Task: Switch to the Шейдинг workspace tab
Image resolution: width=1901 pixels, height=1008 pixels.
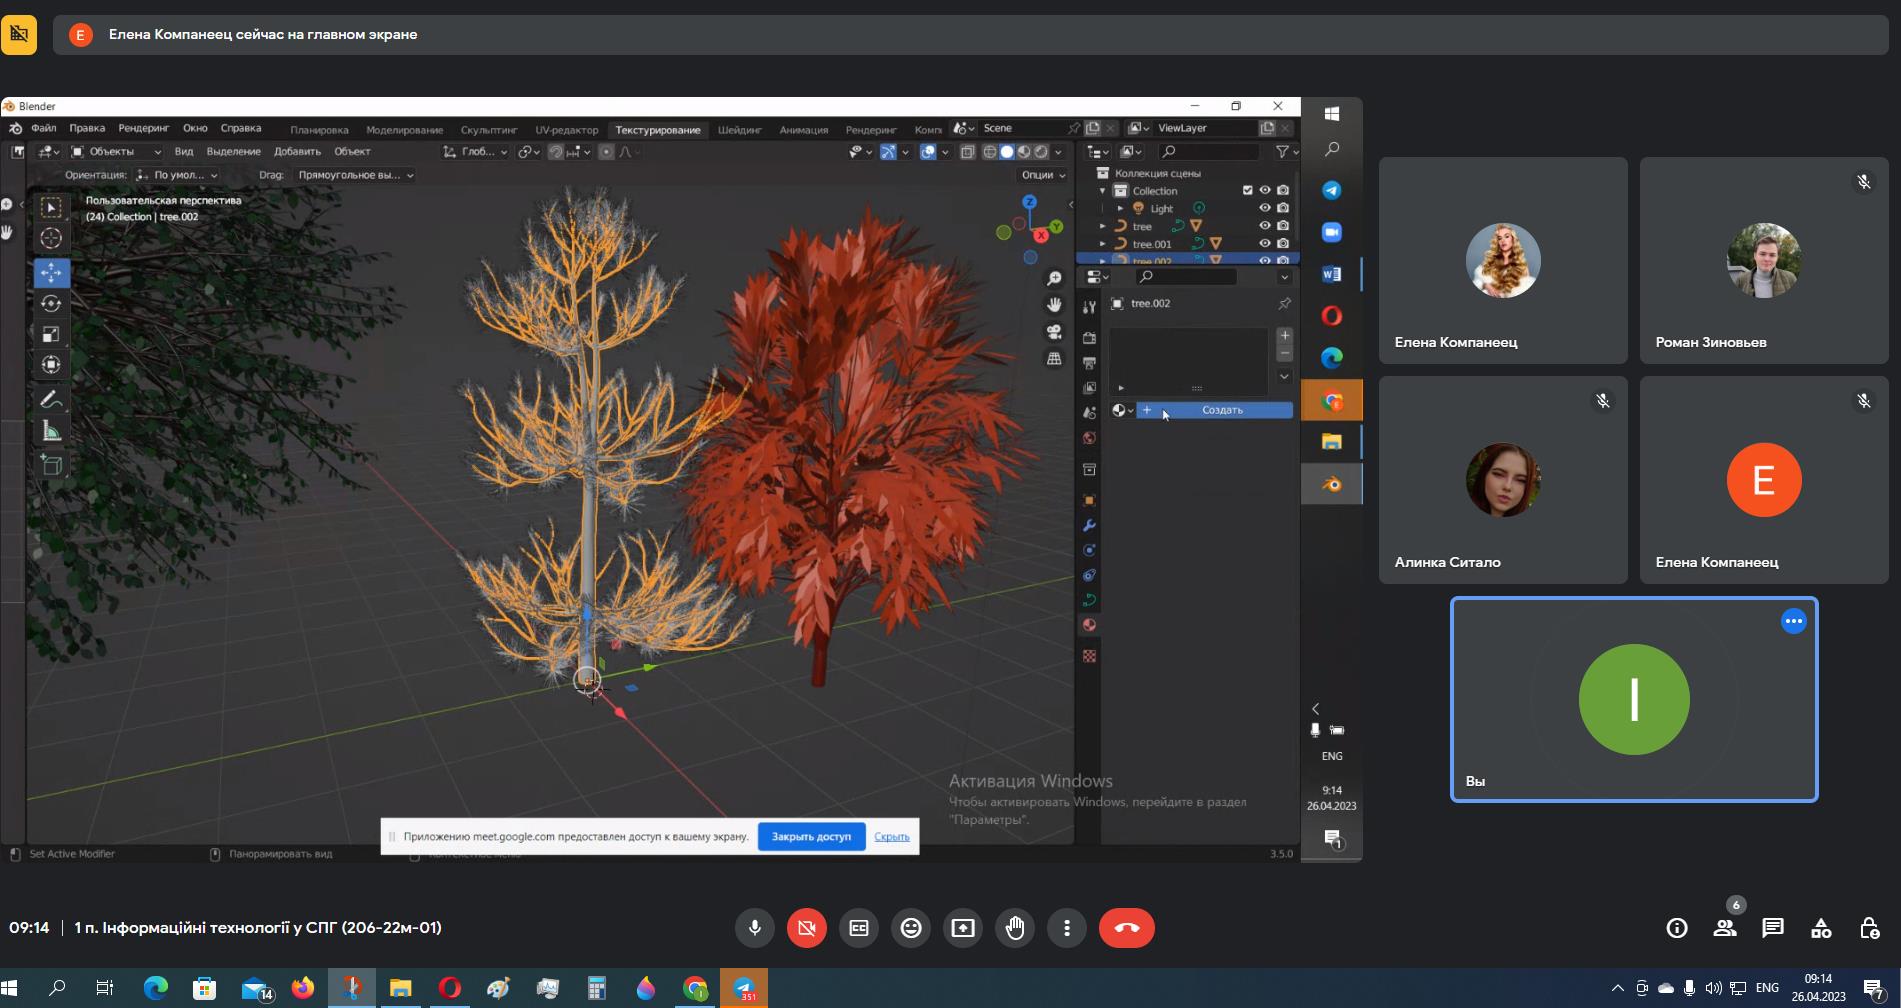Action: (739, 130)
